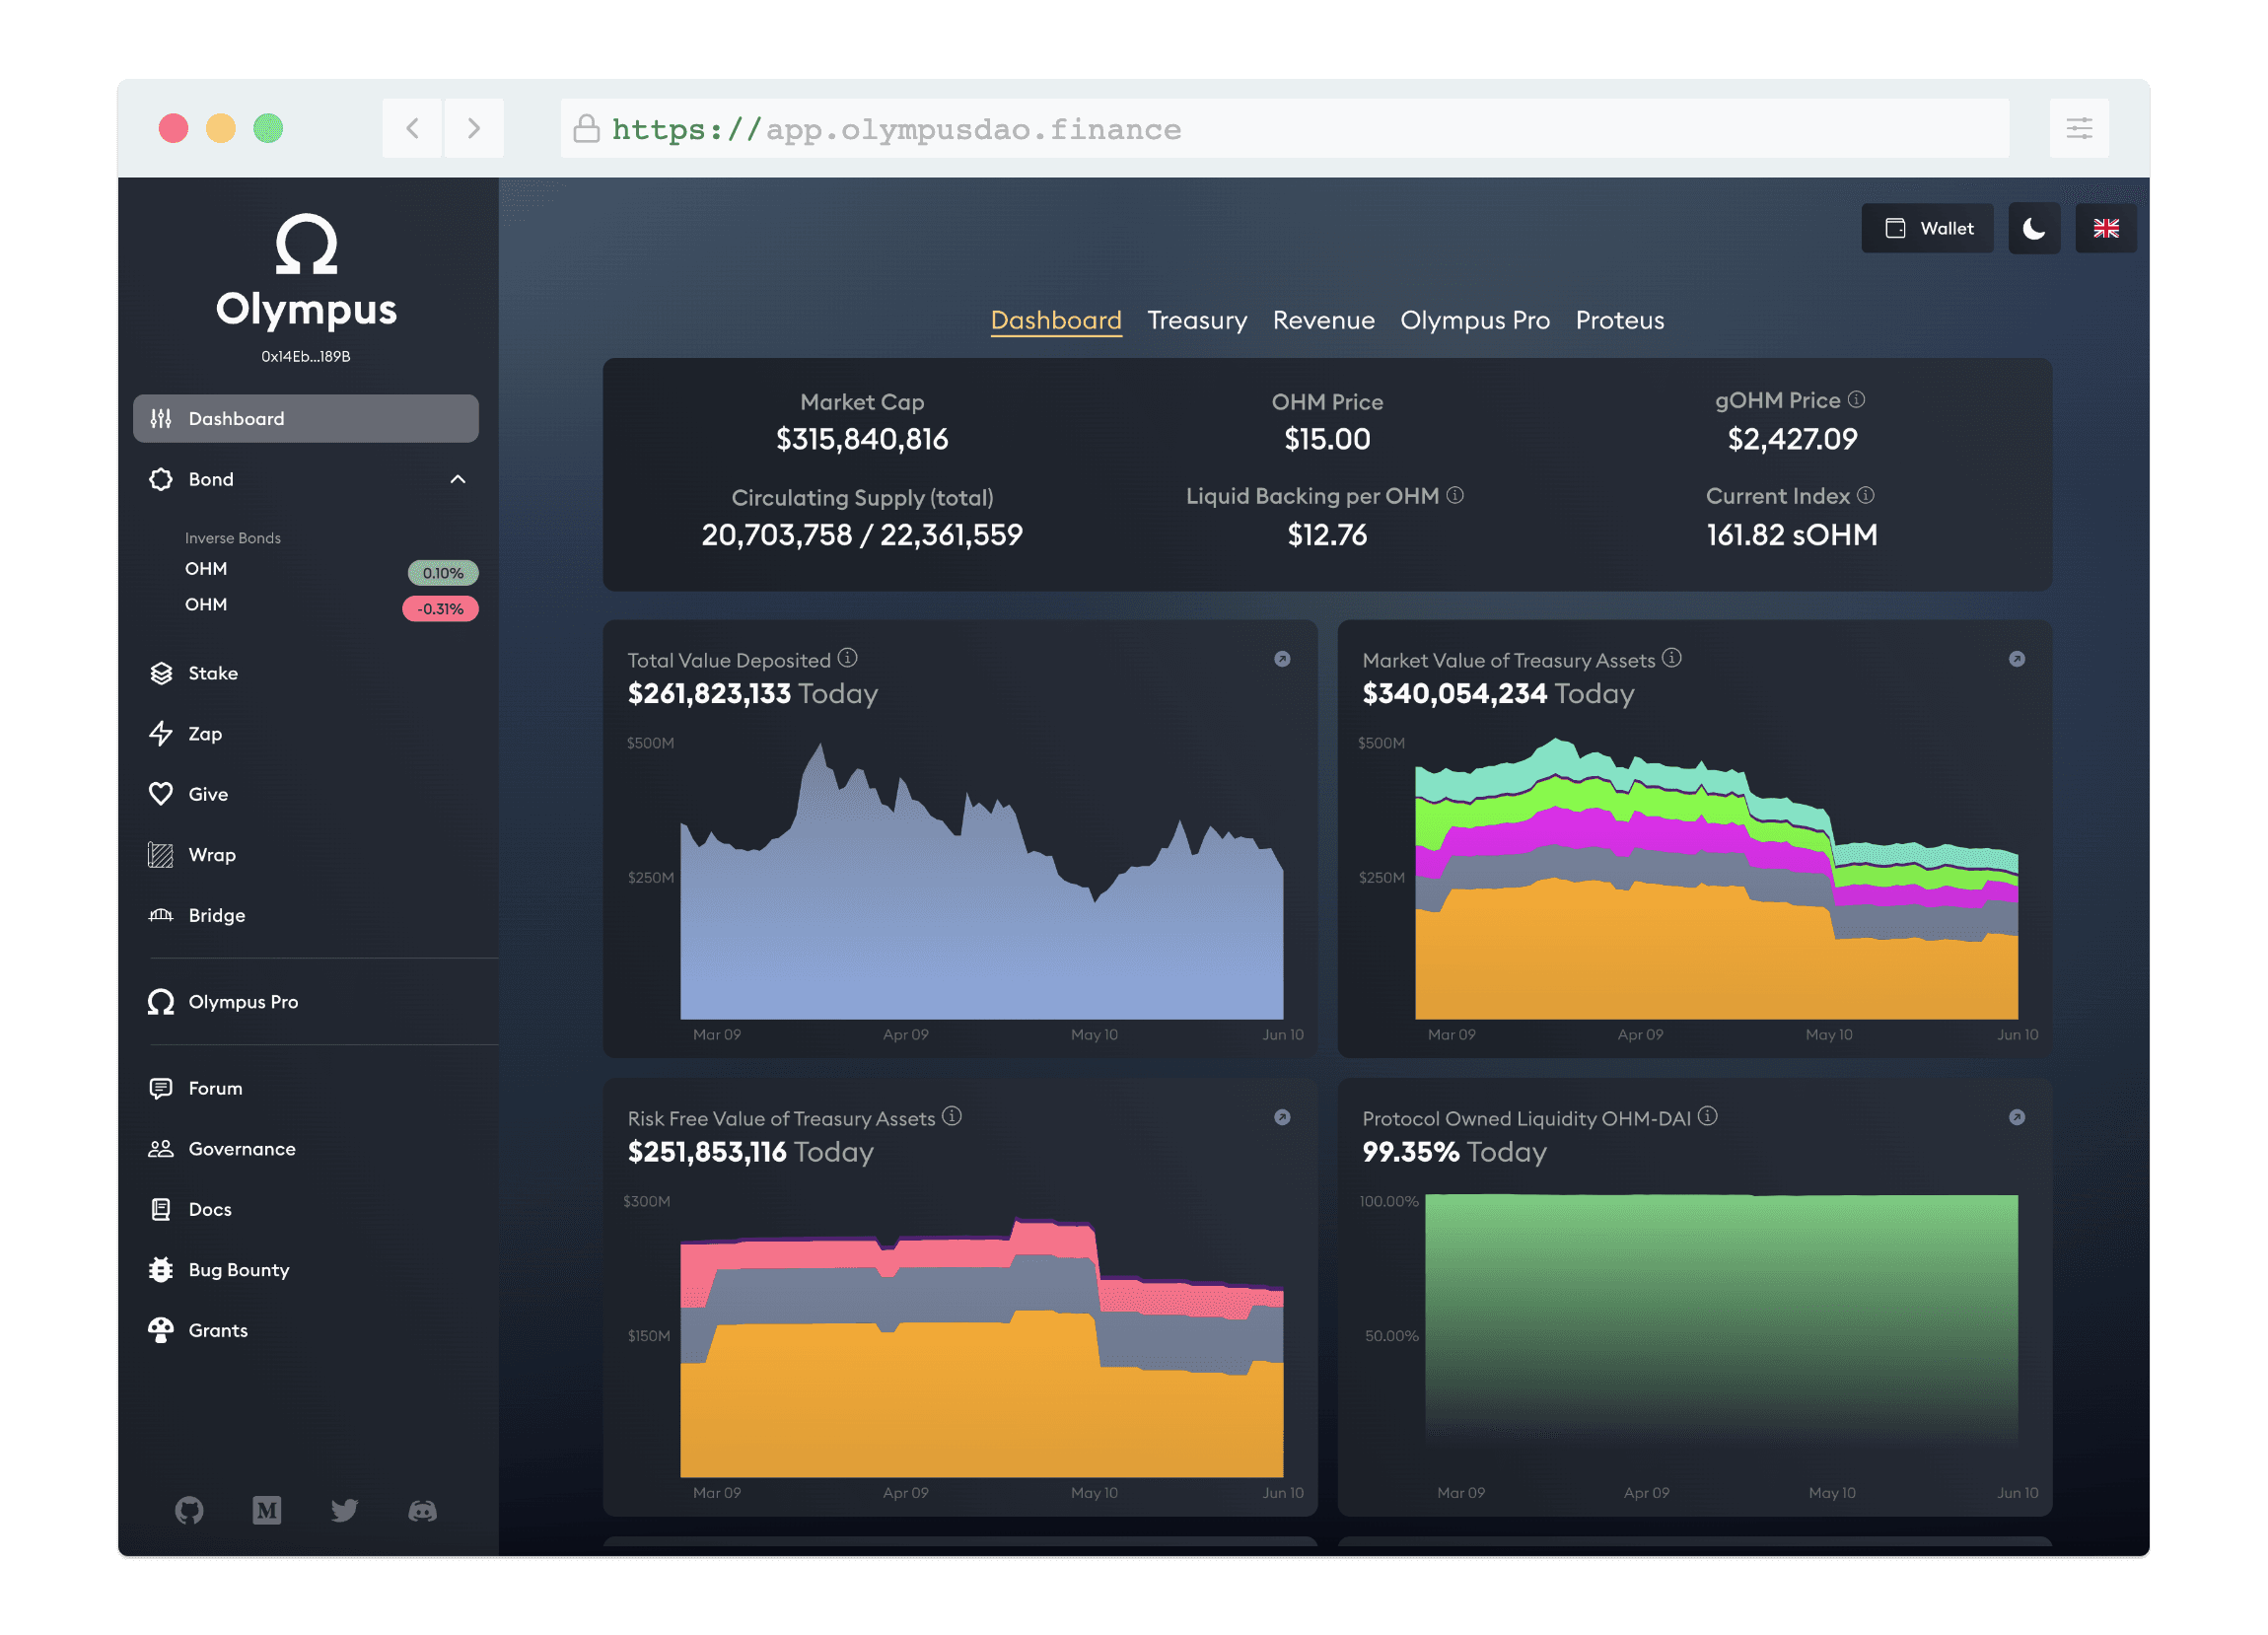
Task: Click the Liquid Backing value $12.76
Action: click(x=1327, y=535)
